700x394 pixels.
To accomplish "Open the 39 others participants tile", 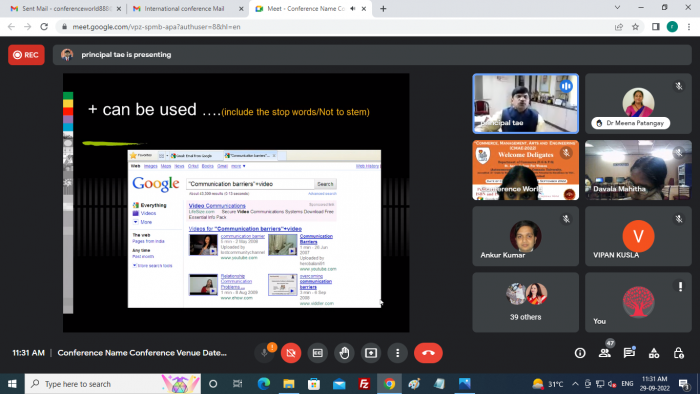I will click(525, 302).
